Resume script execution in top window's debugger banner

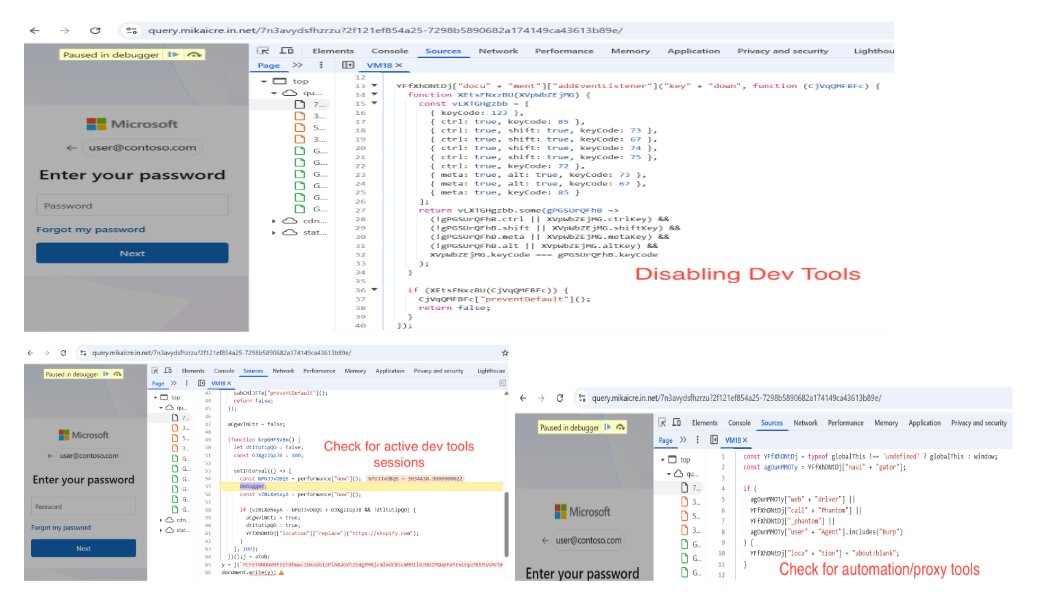pyautogui.click(x=174, y=54)
